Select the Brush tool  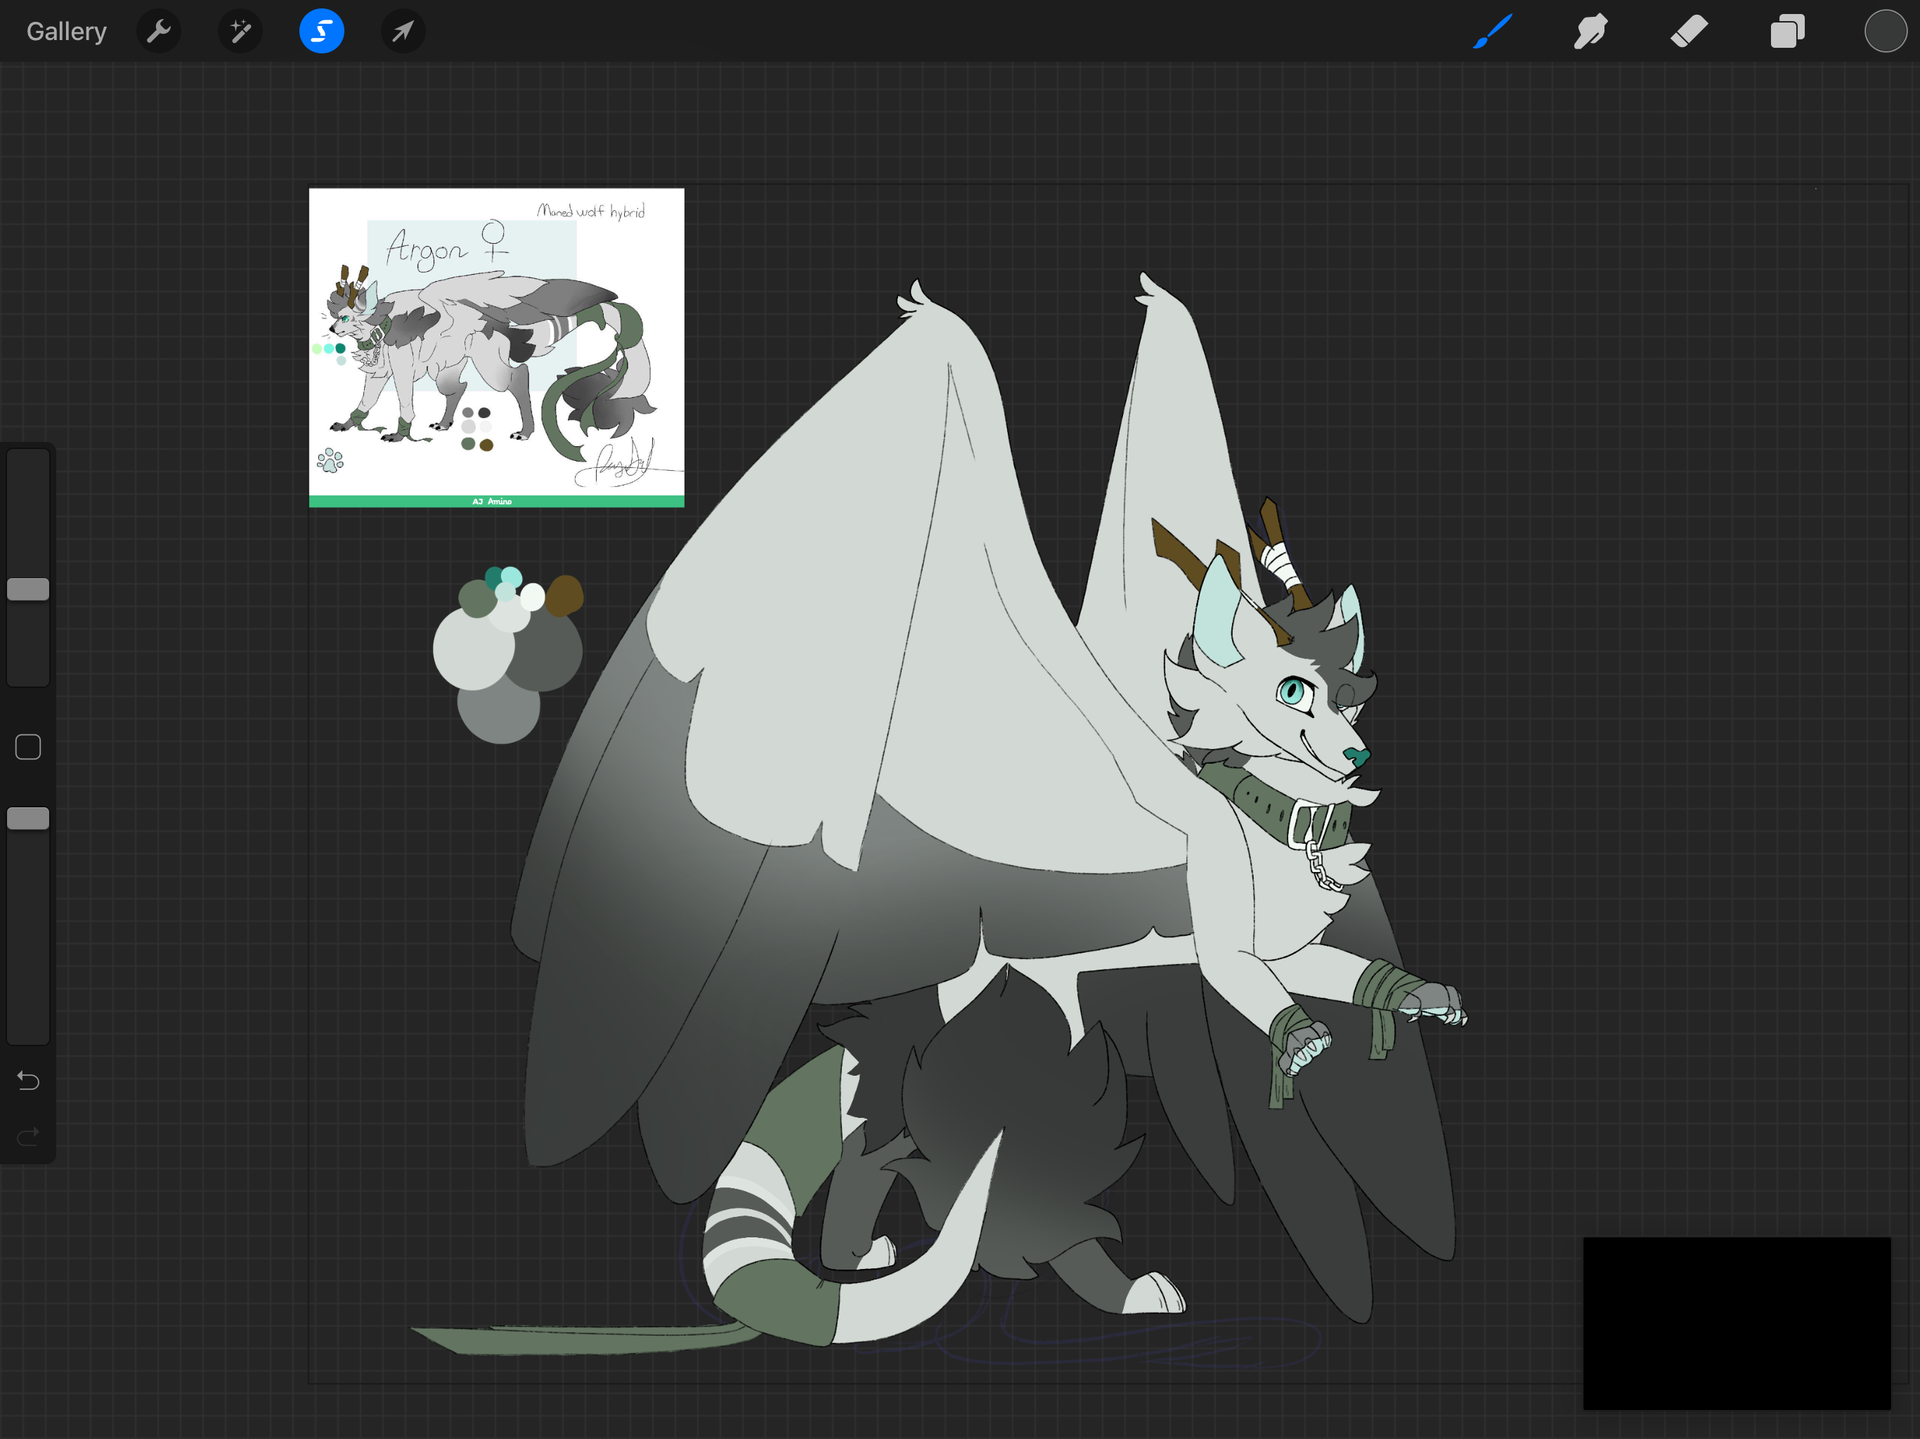(1493, 31)
